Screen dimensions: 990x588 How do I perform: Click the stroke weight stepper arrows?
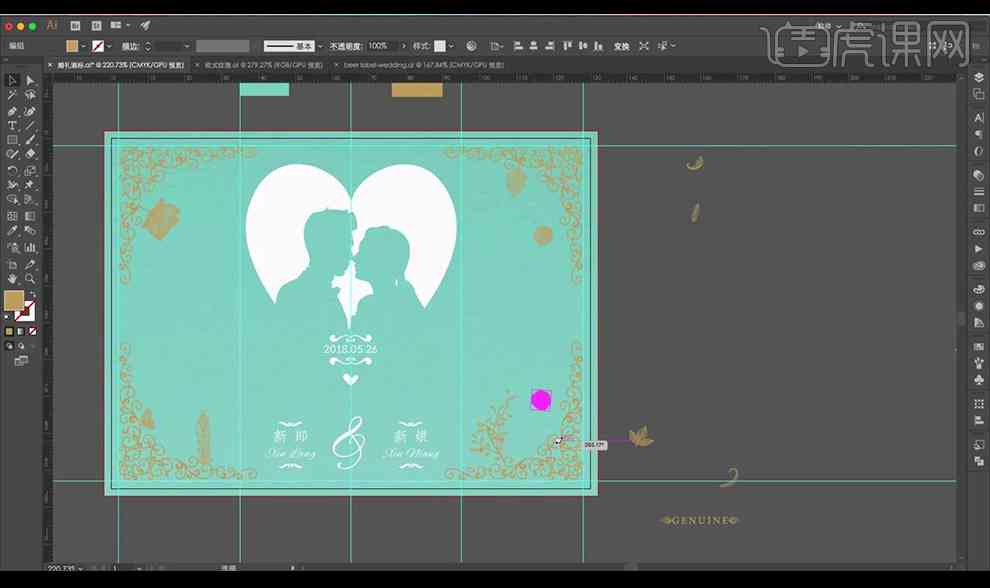click(x=148, y=46)
